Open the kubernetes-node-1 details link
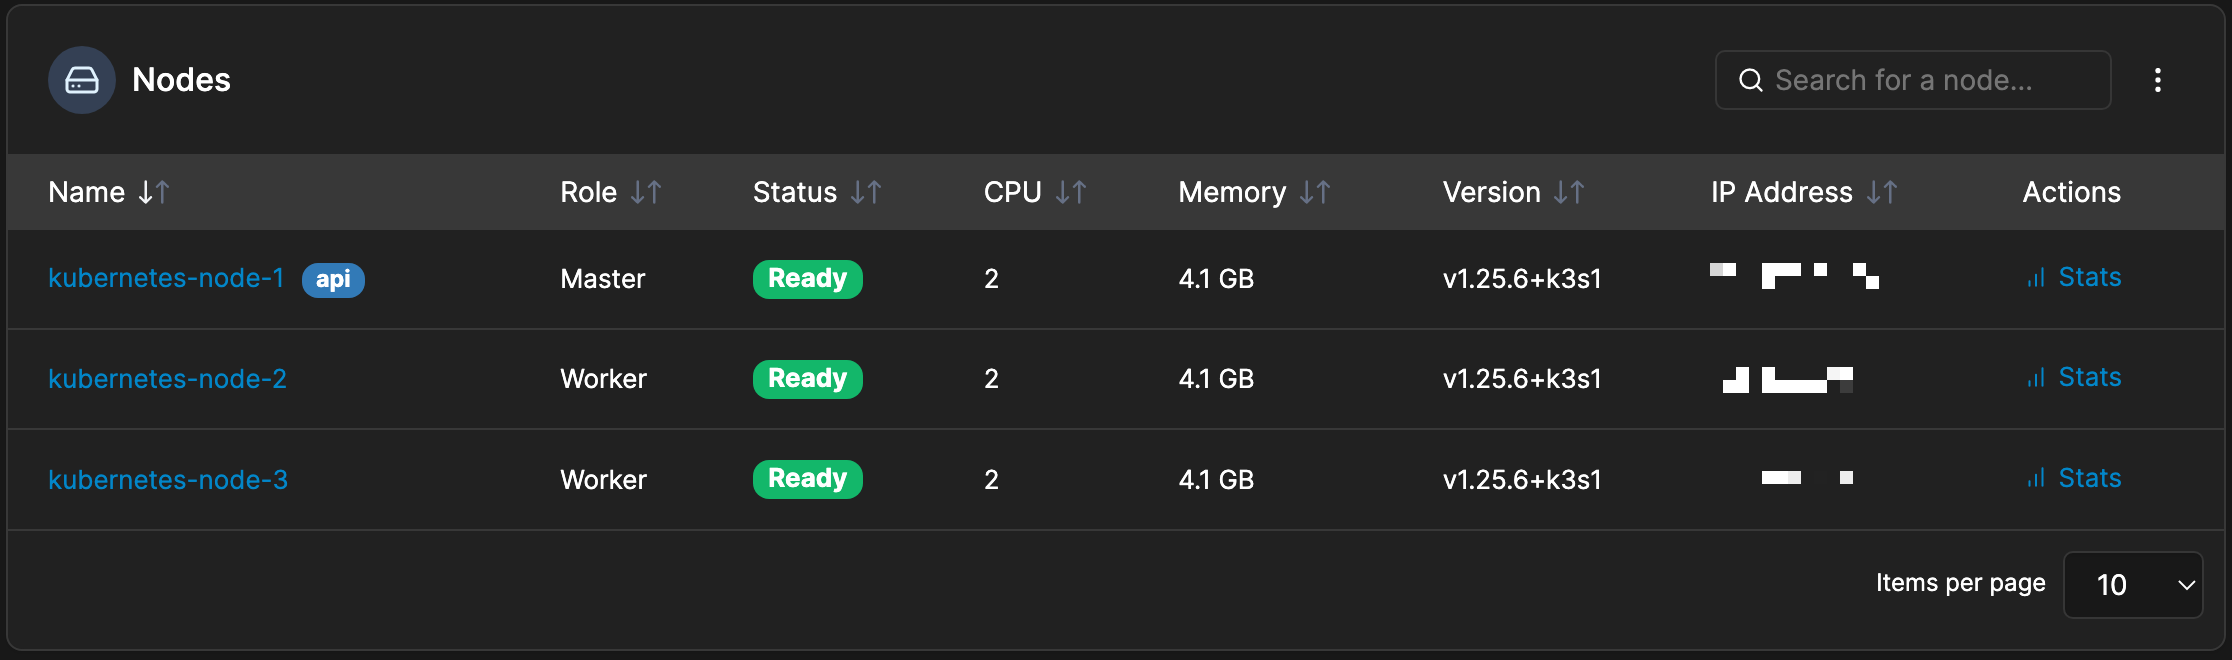Viewport: 2232px width, 660px height. point(166,278)
